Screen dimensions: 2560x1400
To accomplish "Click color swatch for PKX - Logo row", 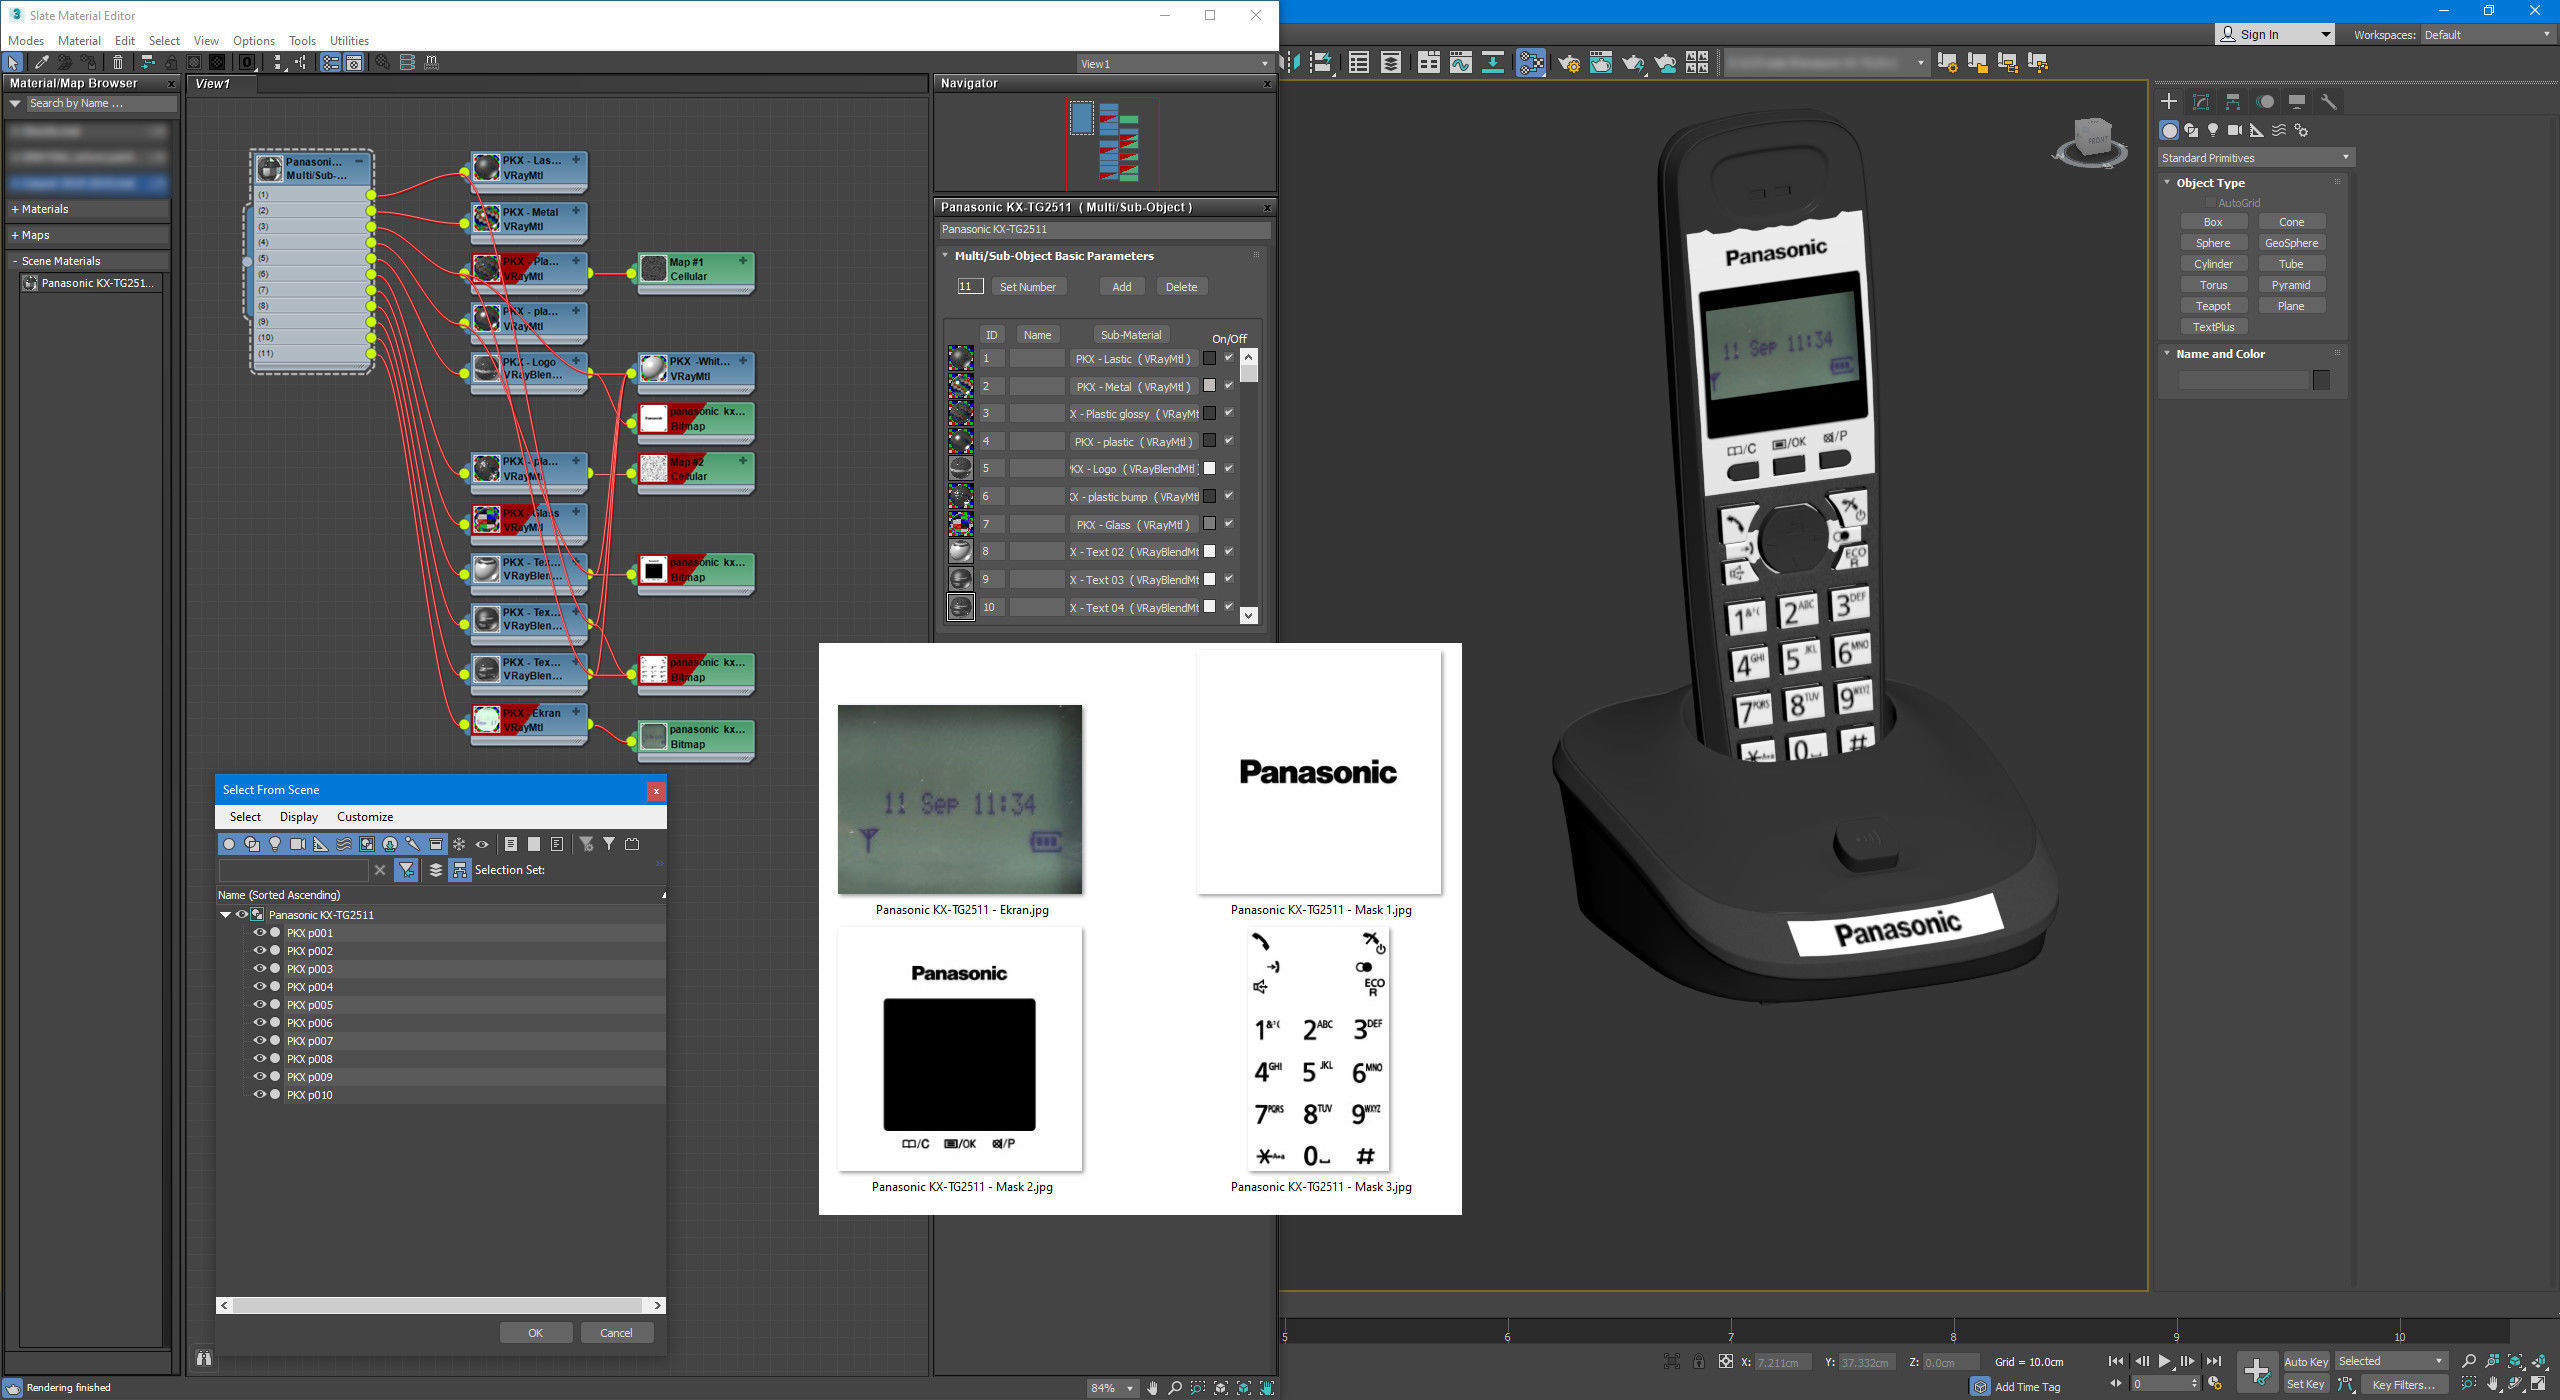I will [x=1209, y=468].
